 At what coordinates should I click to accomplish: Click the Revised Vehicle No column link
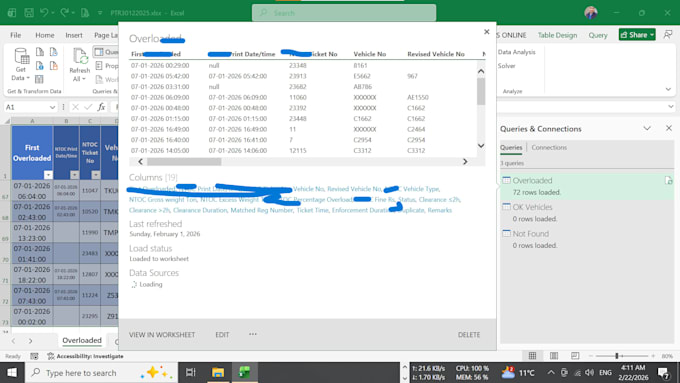354,189
